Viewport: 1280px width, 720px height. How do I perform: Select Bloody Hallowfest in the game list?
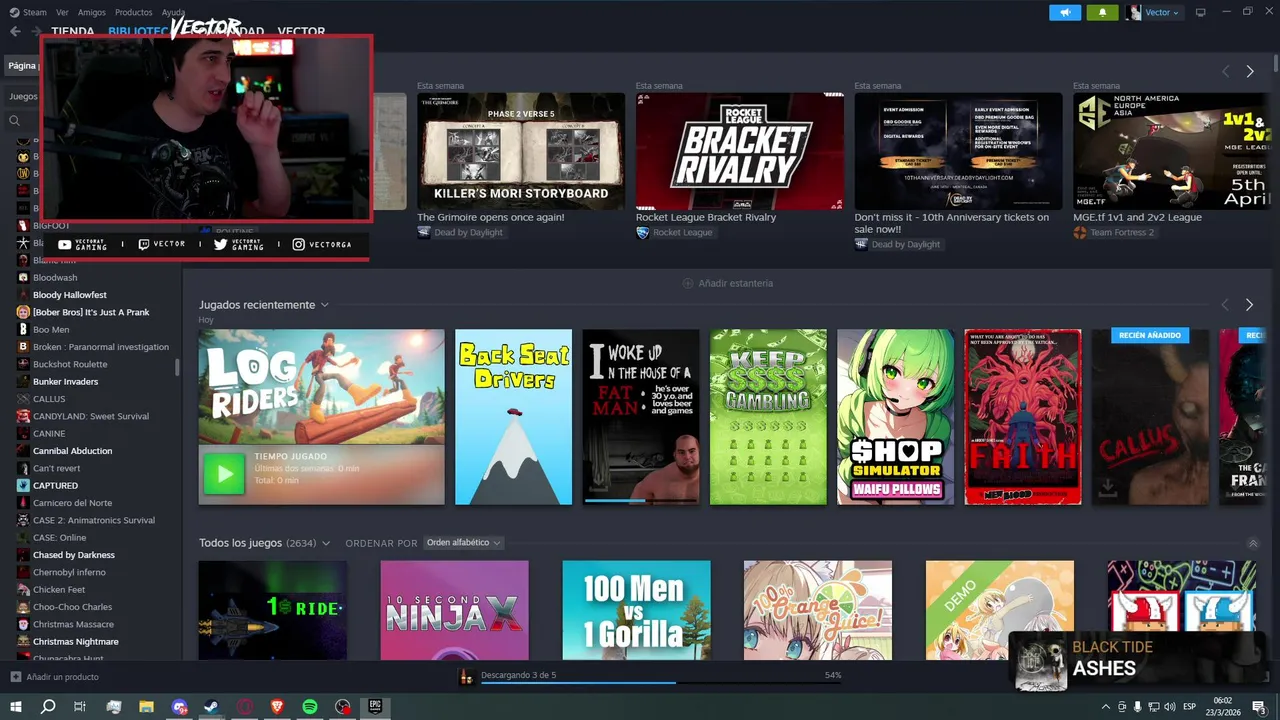(70, 295)
